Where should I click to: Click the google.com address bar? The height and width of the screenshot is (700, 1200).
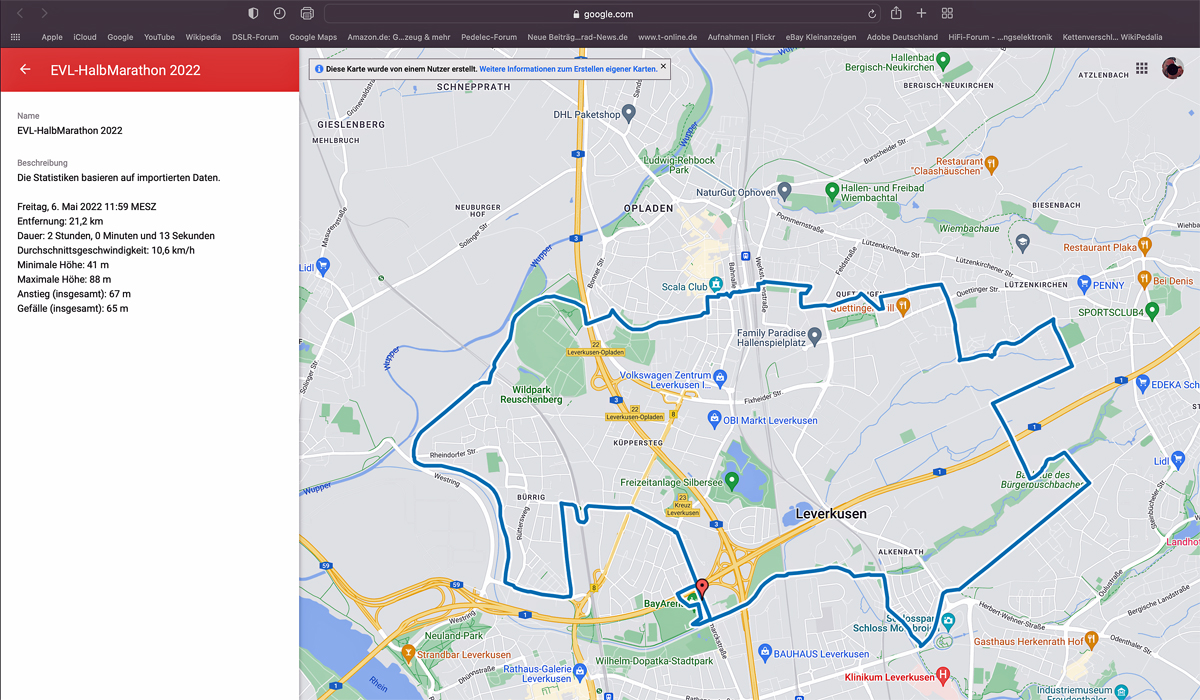pos(600,14)
